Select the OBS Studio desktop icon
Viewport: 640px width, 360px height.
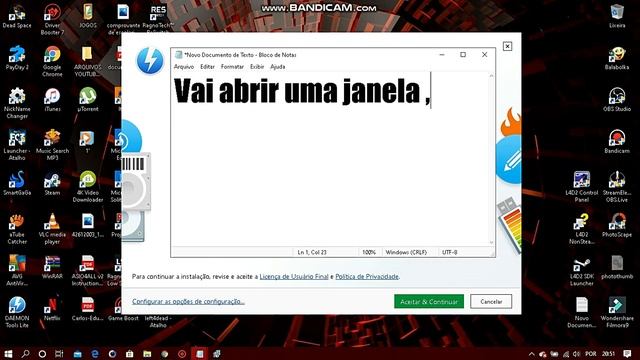tap(617, 100)
